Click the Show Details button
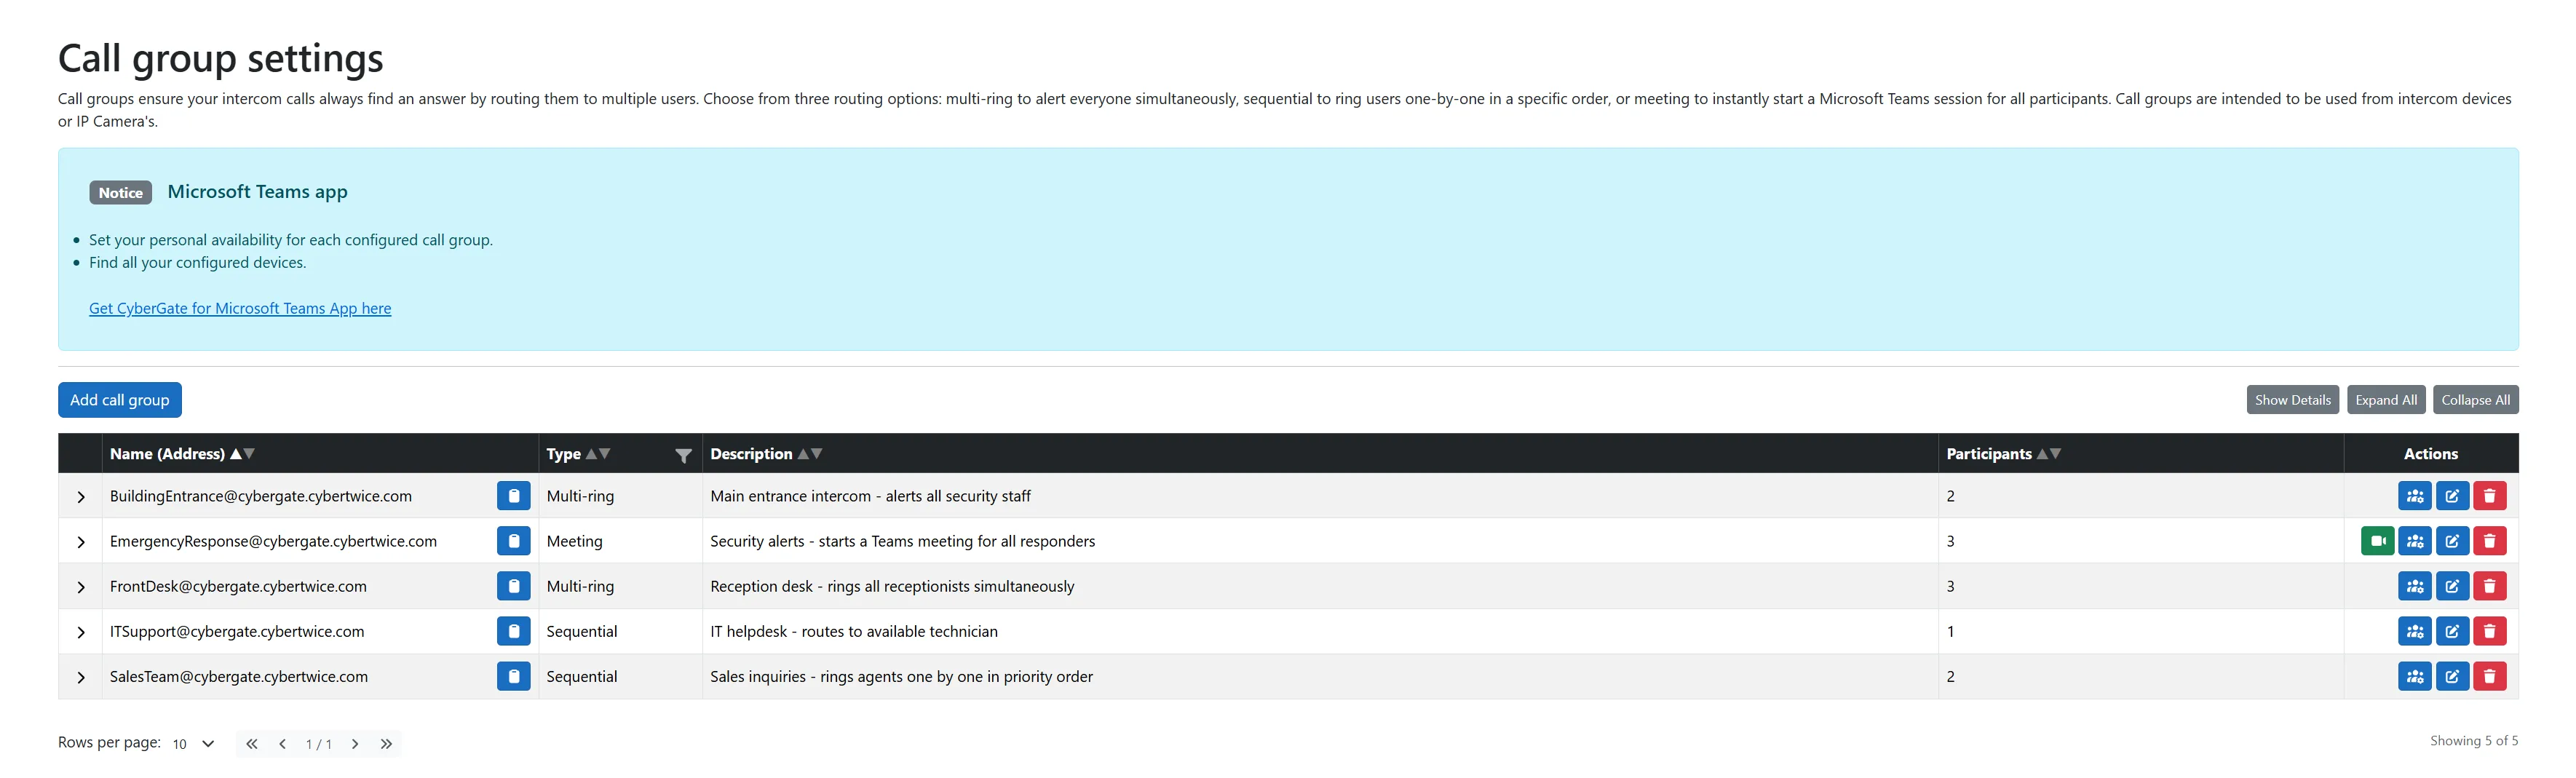The height and width of the screenshot is (778, 2576). [x=2292, y=399]
